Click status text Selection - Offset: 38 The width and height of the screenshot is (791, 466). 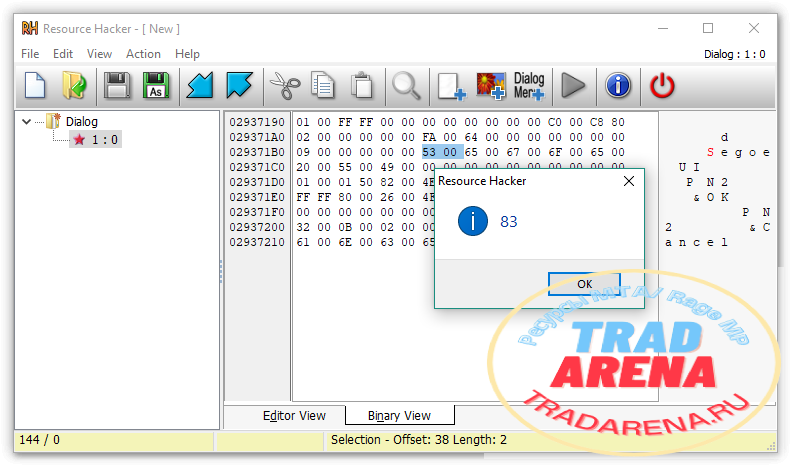(419, 440)
